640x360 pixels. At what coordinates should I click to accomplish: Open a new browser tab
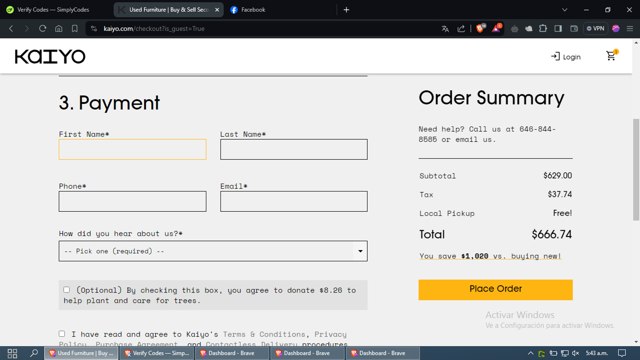point(346,10)
